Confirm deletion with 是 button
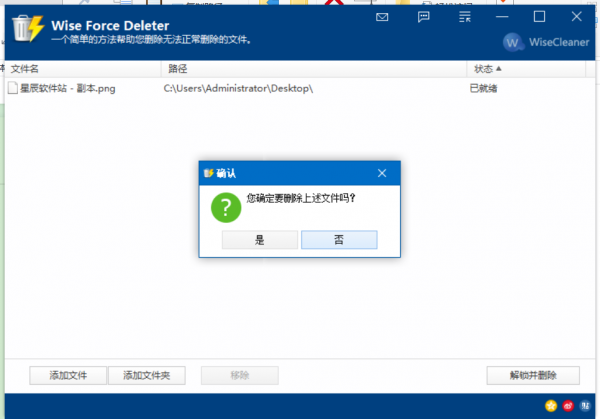 (260, 240)
